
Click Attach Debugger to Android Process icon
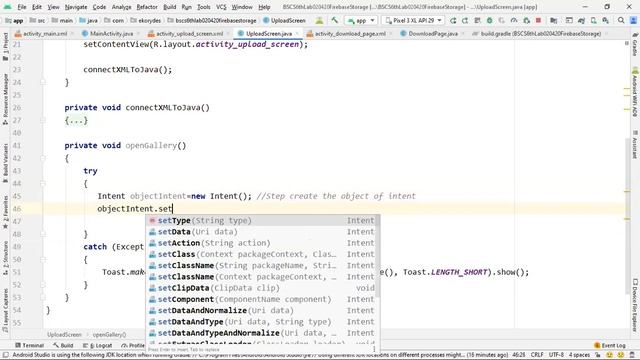pos(526,20)
